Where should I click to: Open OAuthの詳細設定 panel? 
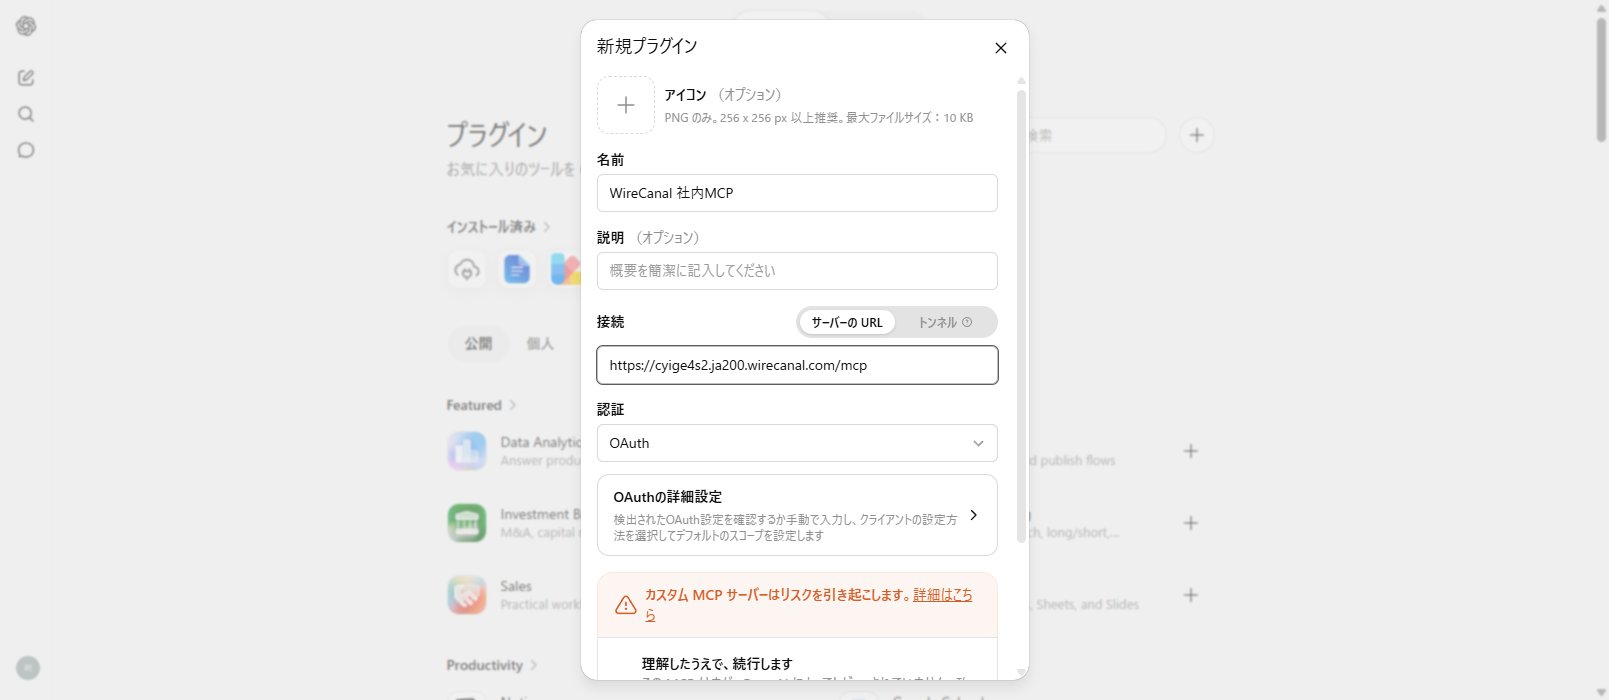(797, 515)
